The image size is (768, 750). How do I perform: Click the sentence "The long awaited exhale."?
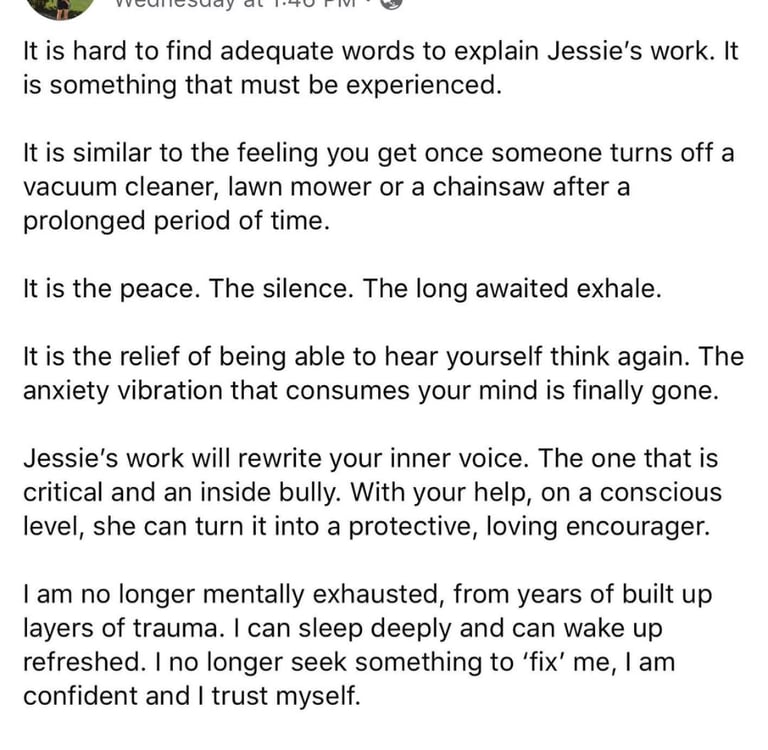pyautogui.click(x=512, y=289)
